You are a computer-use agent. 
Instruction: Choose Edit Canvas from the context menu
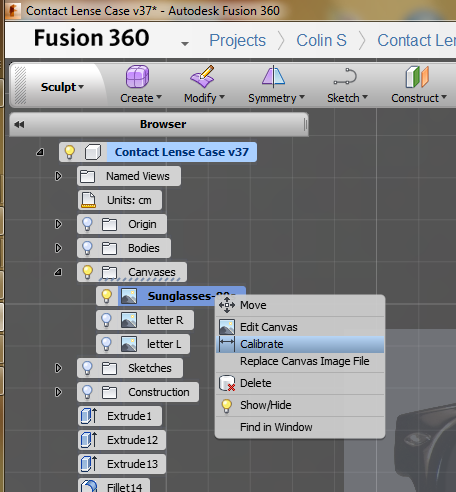(300, 327)
